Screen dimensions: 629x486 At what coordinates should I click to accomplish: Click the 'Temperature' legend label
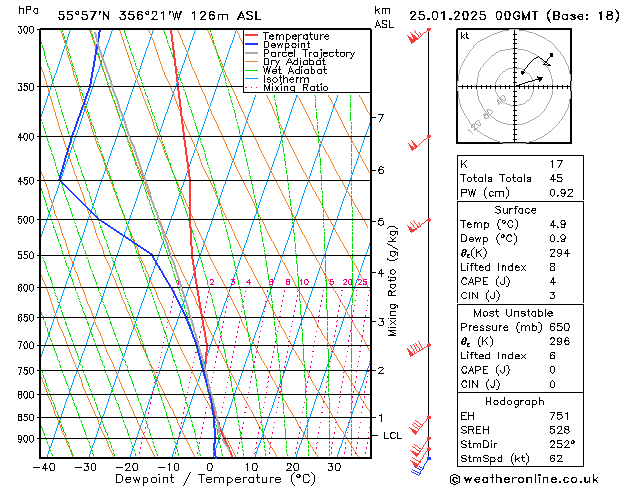click(296, 36)
